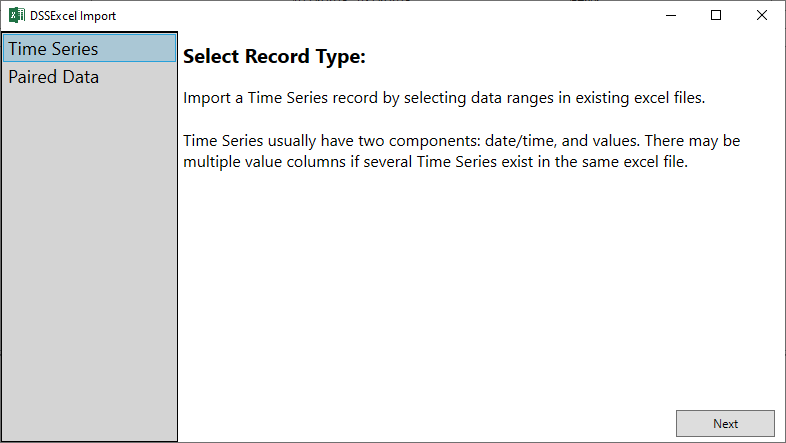The image size is (786, 443).
Task: Click the 'DSSExcel Import' window title text
Action: [x=73, y=16]
